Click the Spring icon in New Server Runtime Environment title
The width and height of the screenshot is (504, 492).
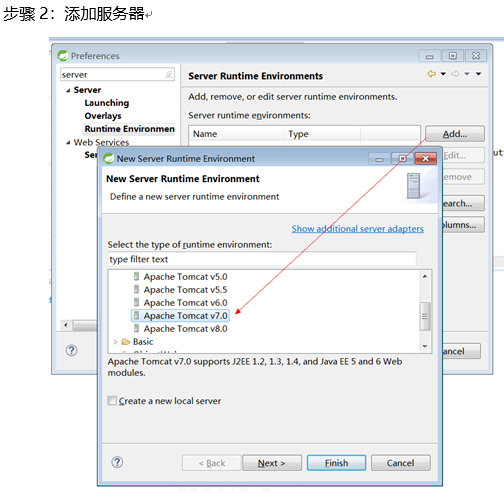coord(108,158)
